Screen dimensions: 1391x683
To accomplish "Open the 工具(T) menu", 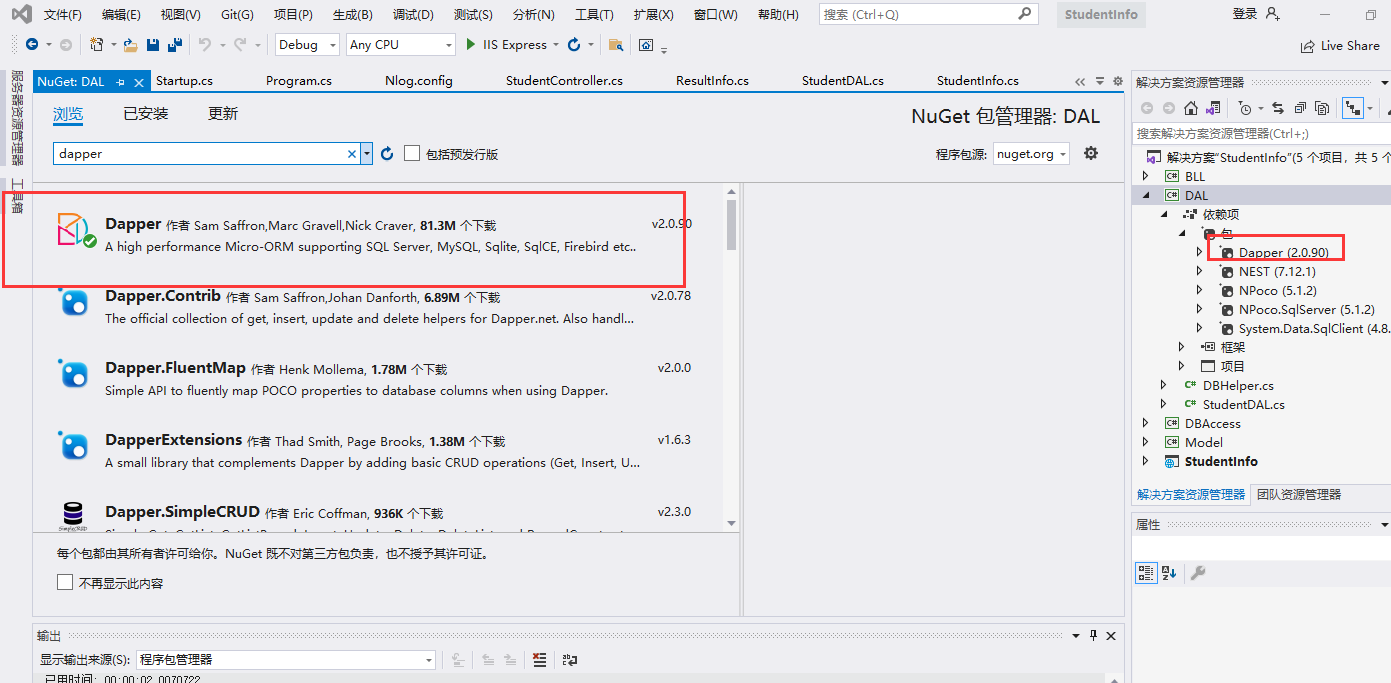I will tap(594, 14).
